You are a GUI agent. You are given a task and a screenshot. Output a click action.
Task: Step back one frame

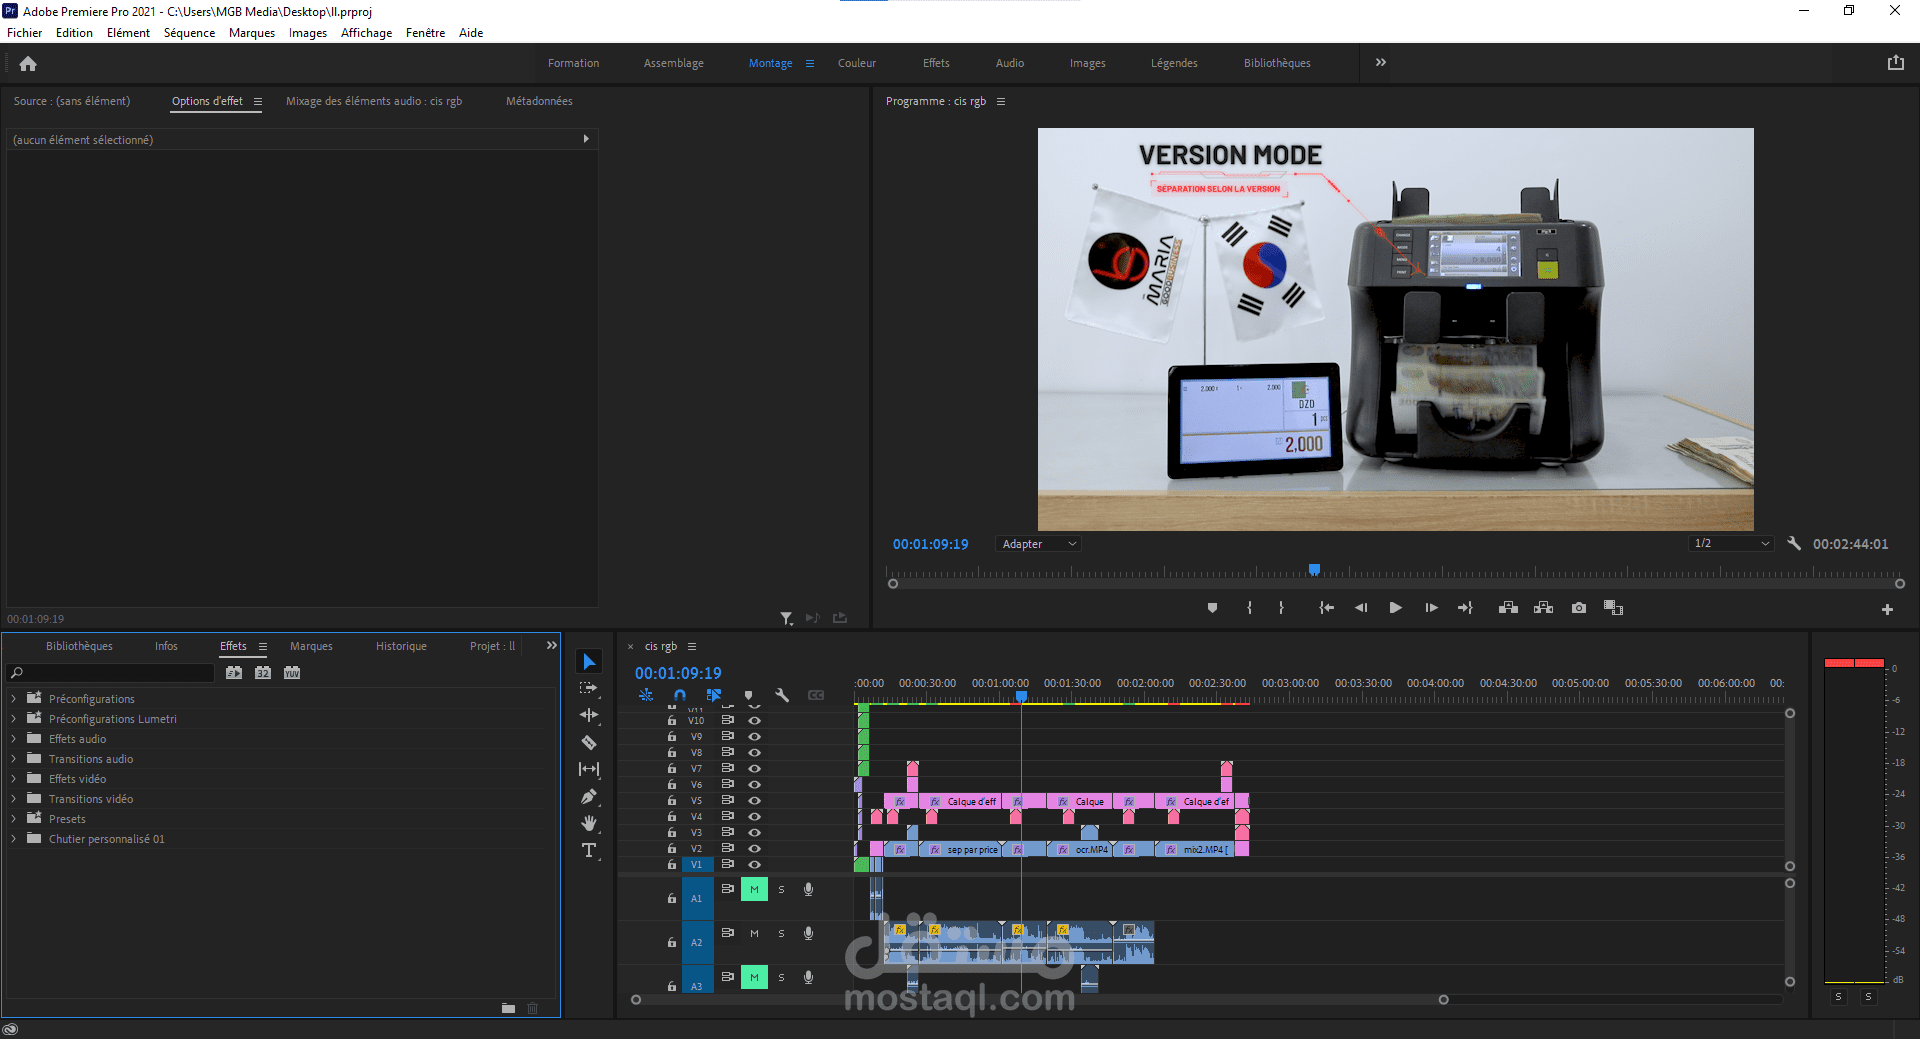point(1360,608)
